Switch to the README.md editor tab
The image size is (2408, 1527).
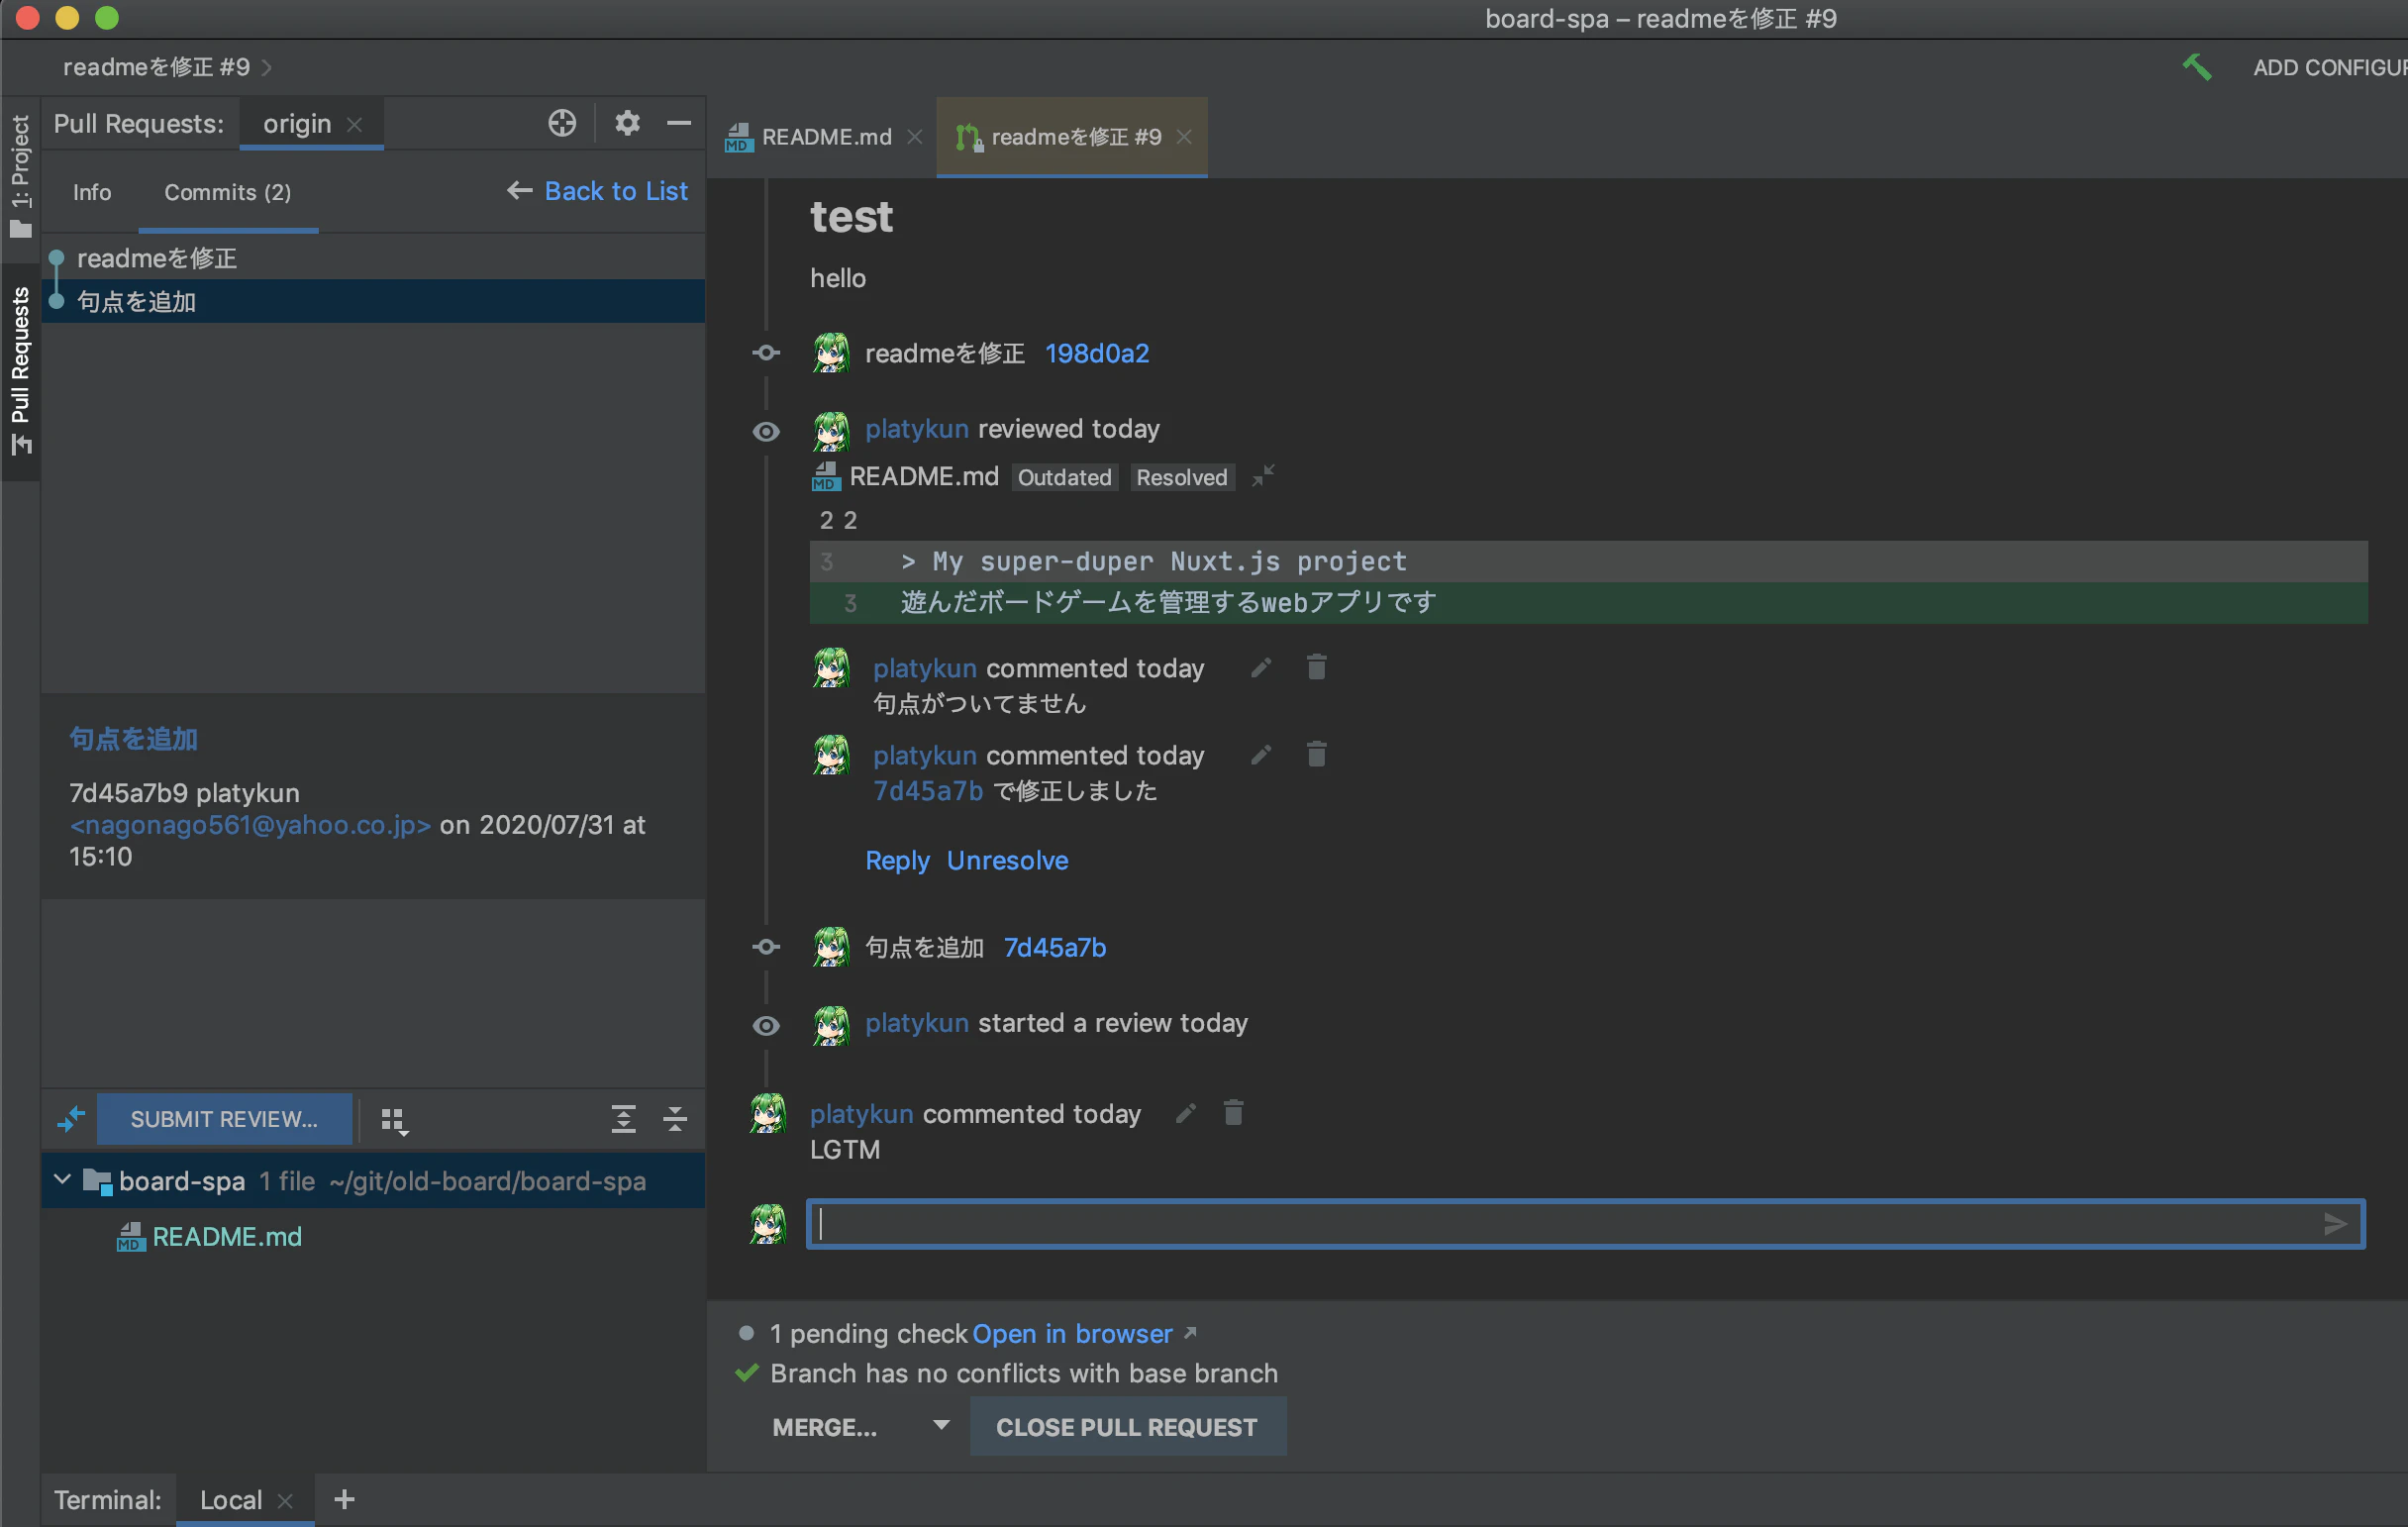pyautogui.click(x=825, y=137)
